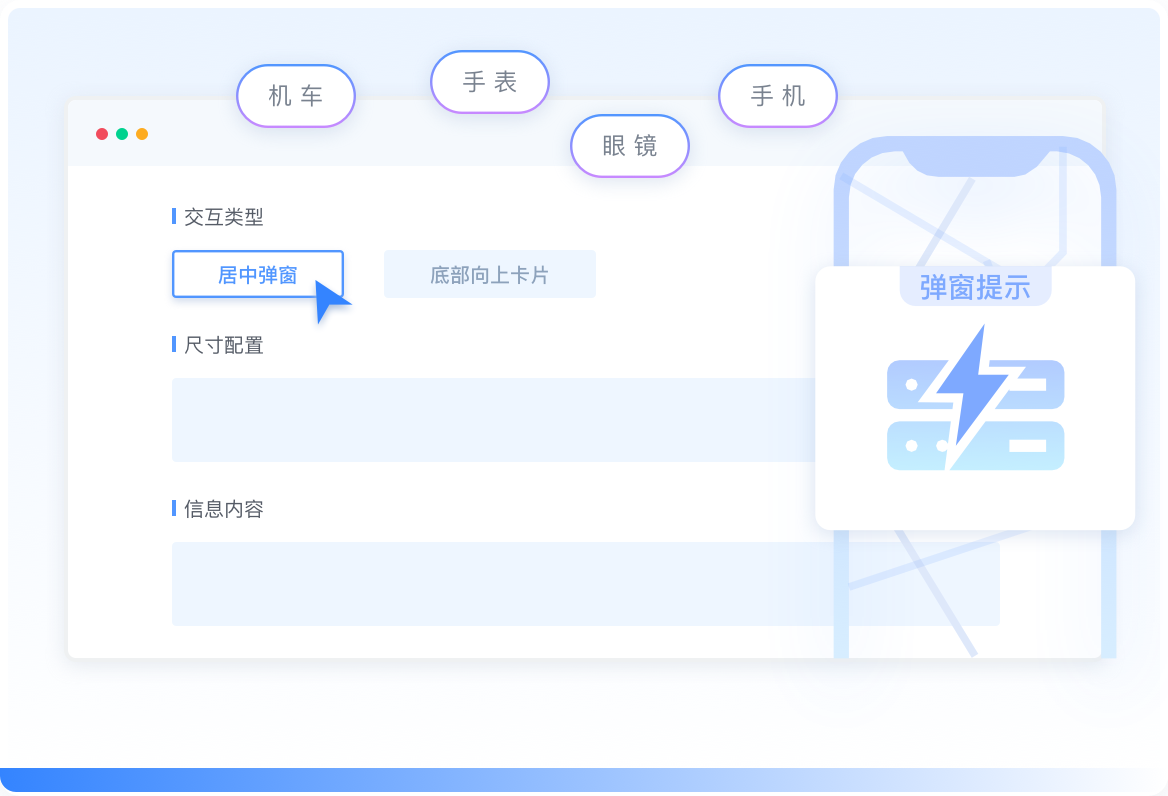
Task: Click the phone notch at top
Action: click(x=975, y=162)
